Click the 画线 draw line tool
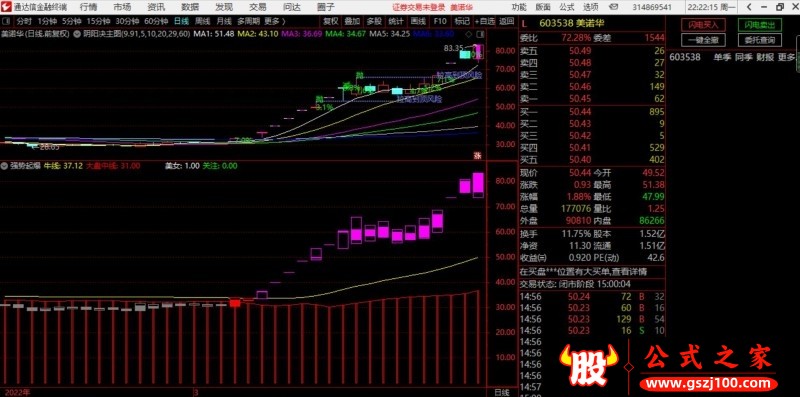800x397 pixels. point(418,21)
